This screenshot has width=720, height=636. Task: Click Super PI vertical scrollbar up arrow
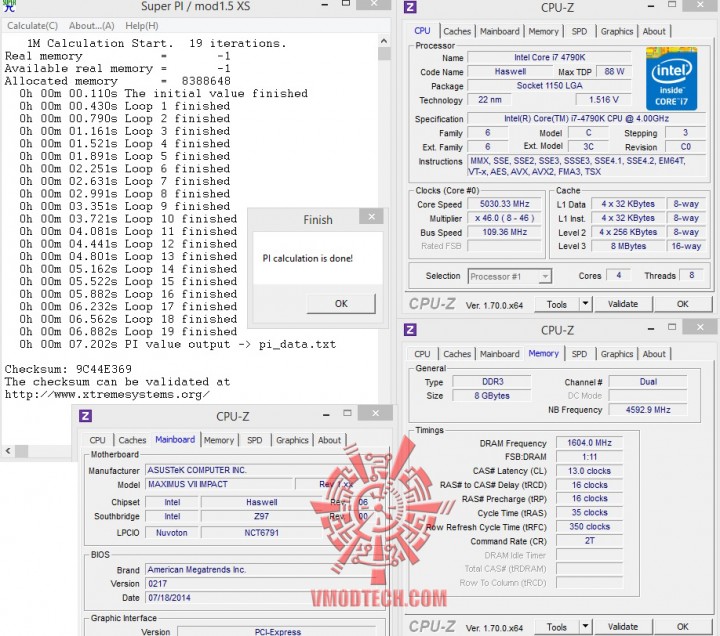384,41
